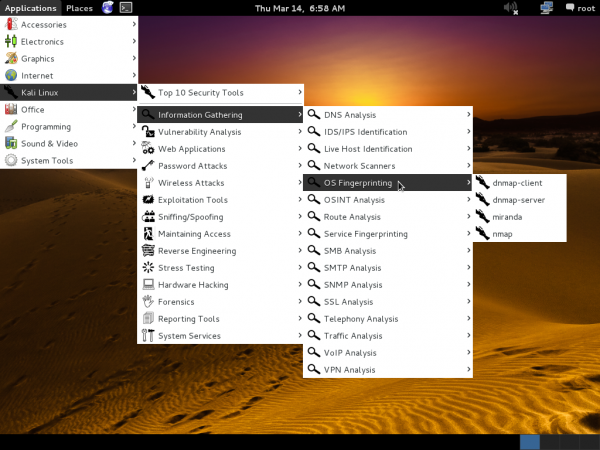Click the Sound & Video icon
The width and height of the screenshot is (600, 450).
click(x=11, y=143)
